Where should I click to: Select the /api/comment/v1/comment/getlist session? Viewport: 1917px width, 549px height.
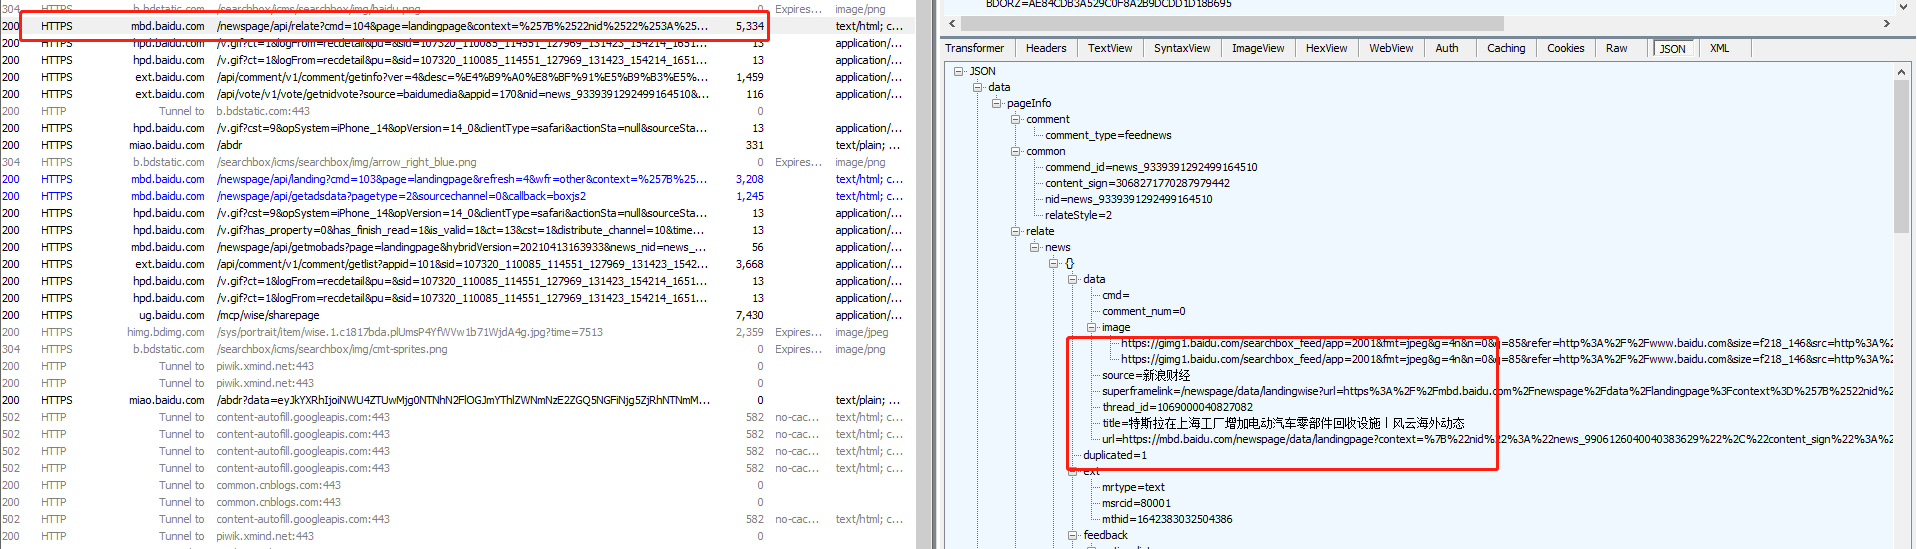(x=457, y=264)
